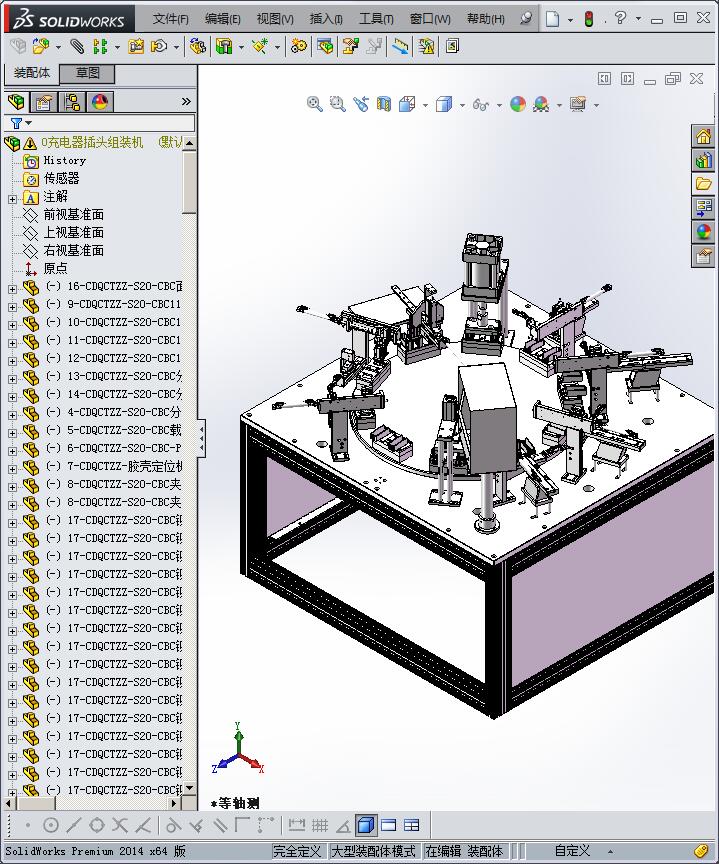Switch to the 装配体 tab
Viewport: 719px width, 864px height.
pos(32,73)
